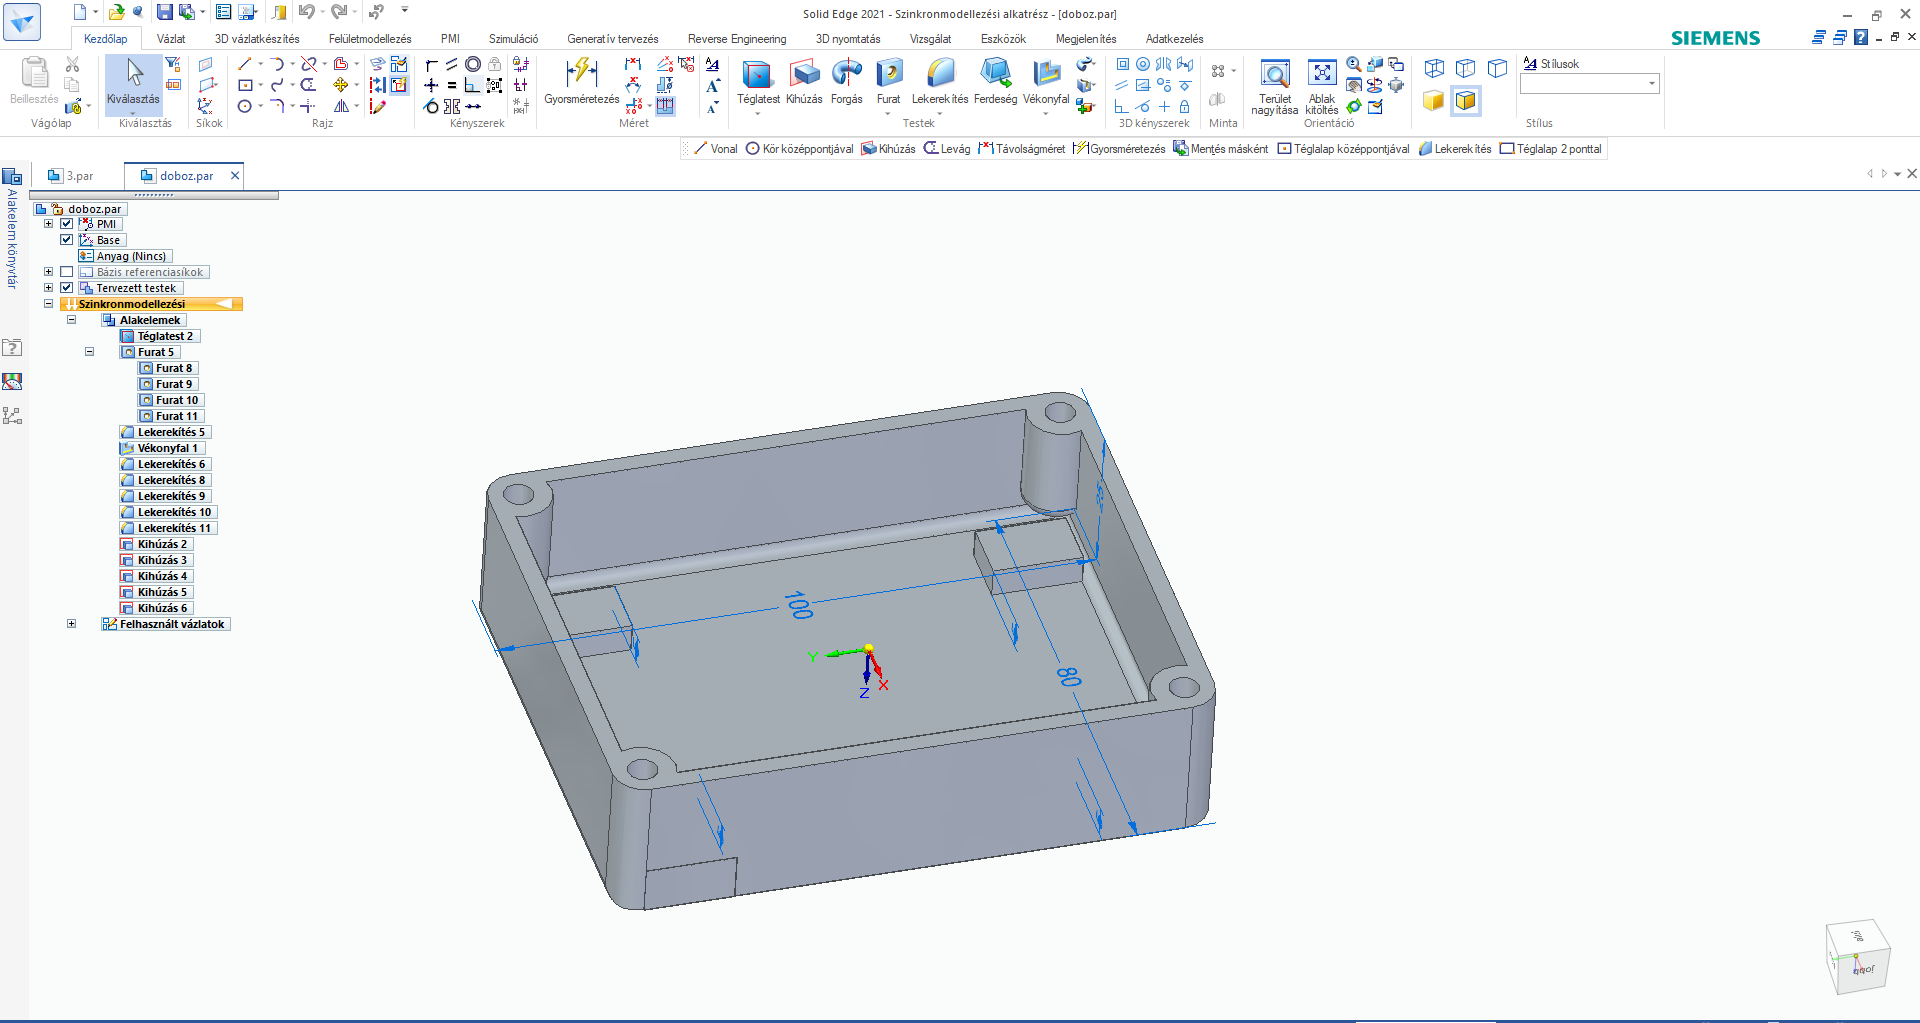Screen dimensions: 1920x1023
Task: Collapse the Furat 5 tree node
Action: coord(90,352)
